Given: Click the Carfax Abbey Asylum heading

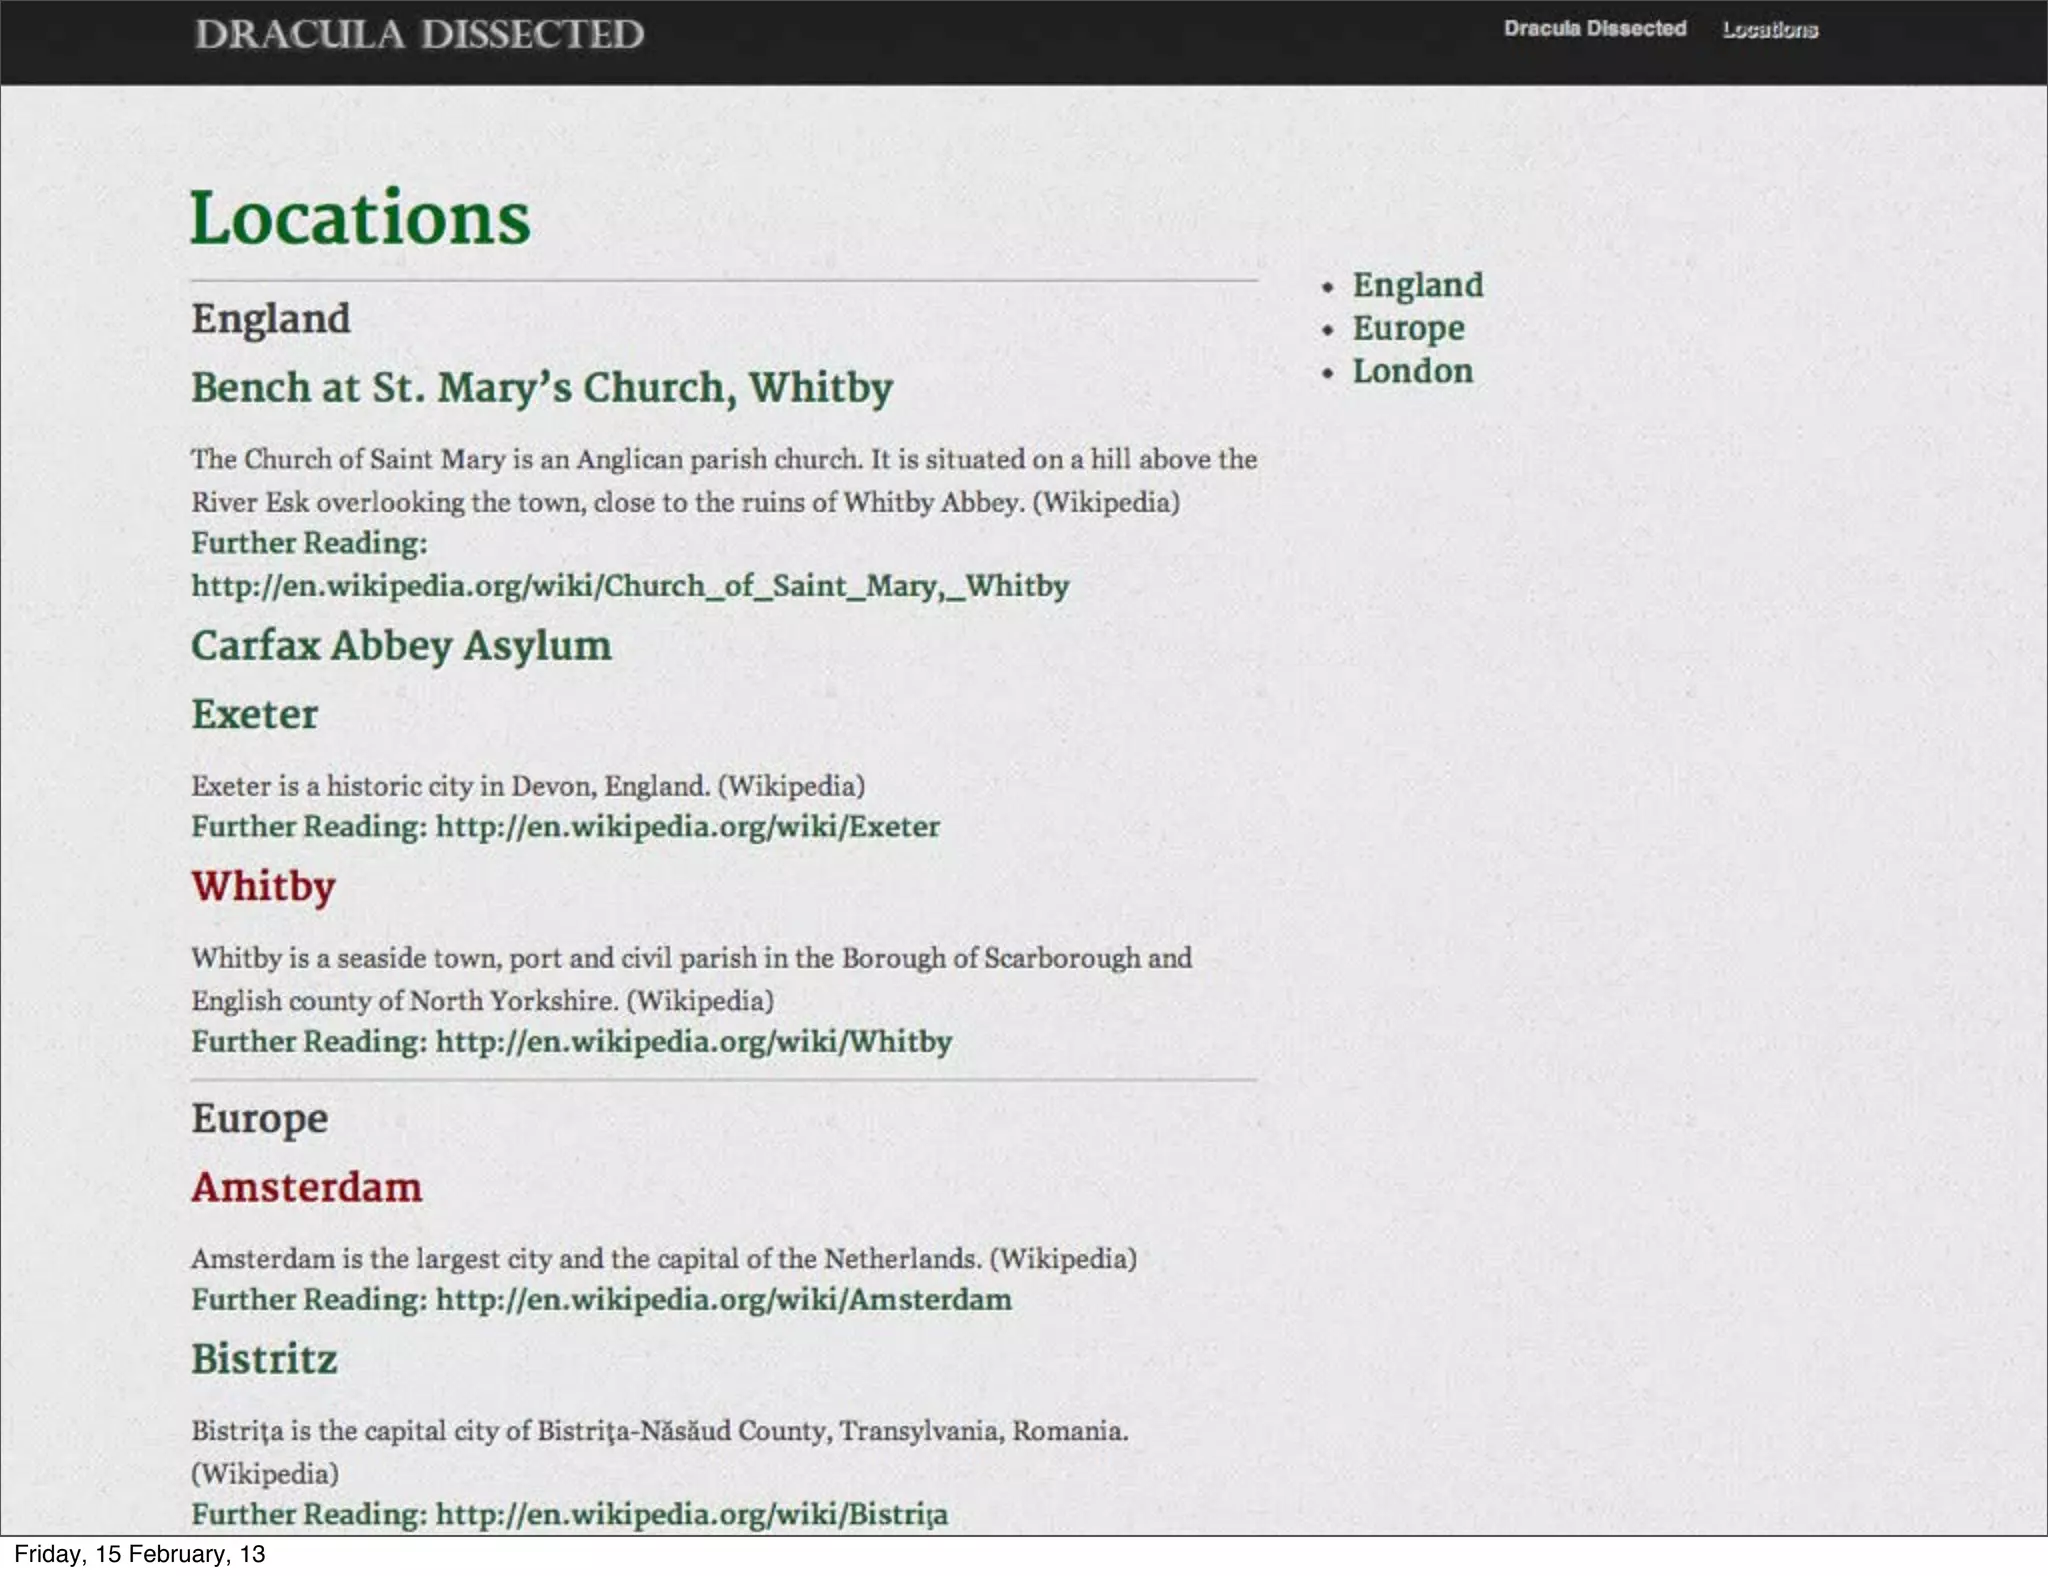Looking at the screenshot, I should tap(401, 646).
